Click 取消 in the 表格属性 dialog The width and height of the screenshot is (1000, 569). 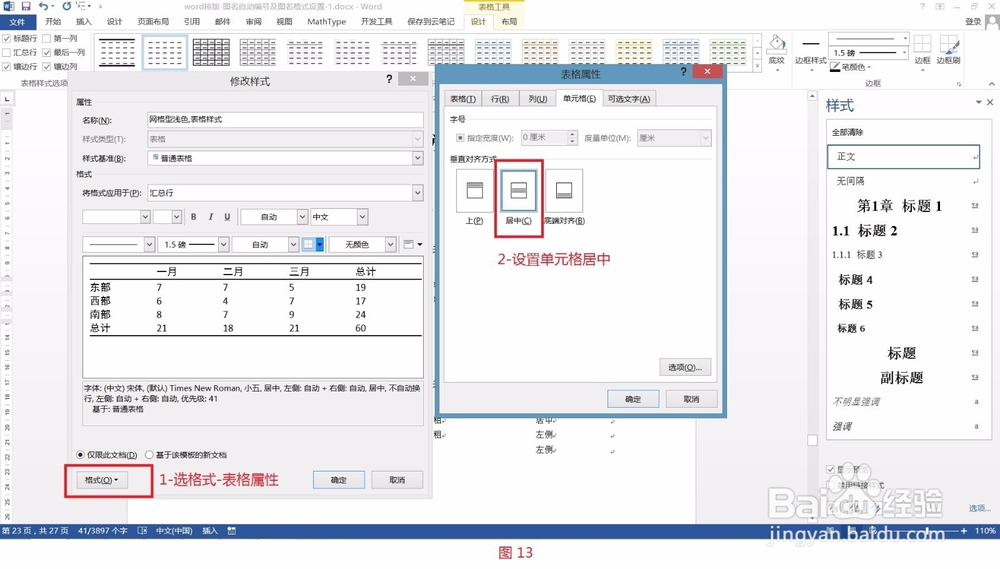pyautogui.click(x=691, y=399)
